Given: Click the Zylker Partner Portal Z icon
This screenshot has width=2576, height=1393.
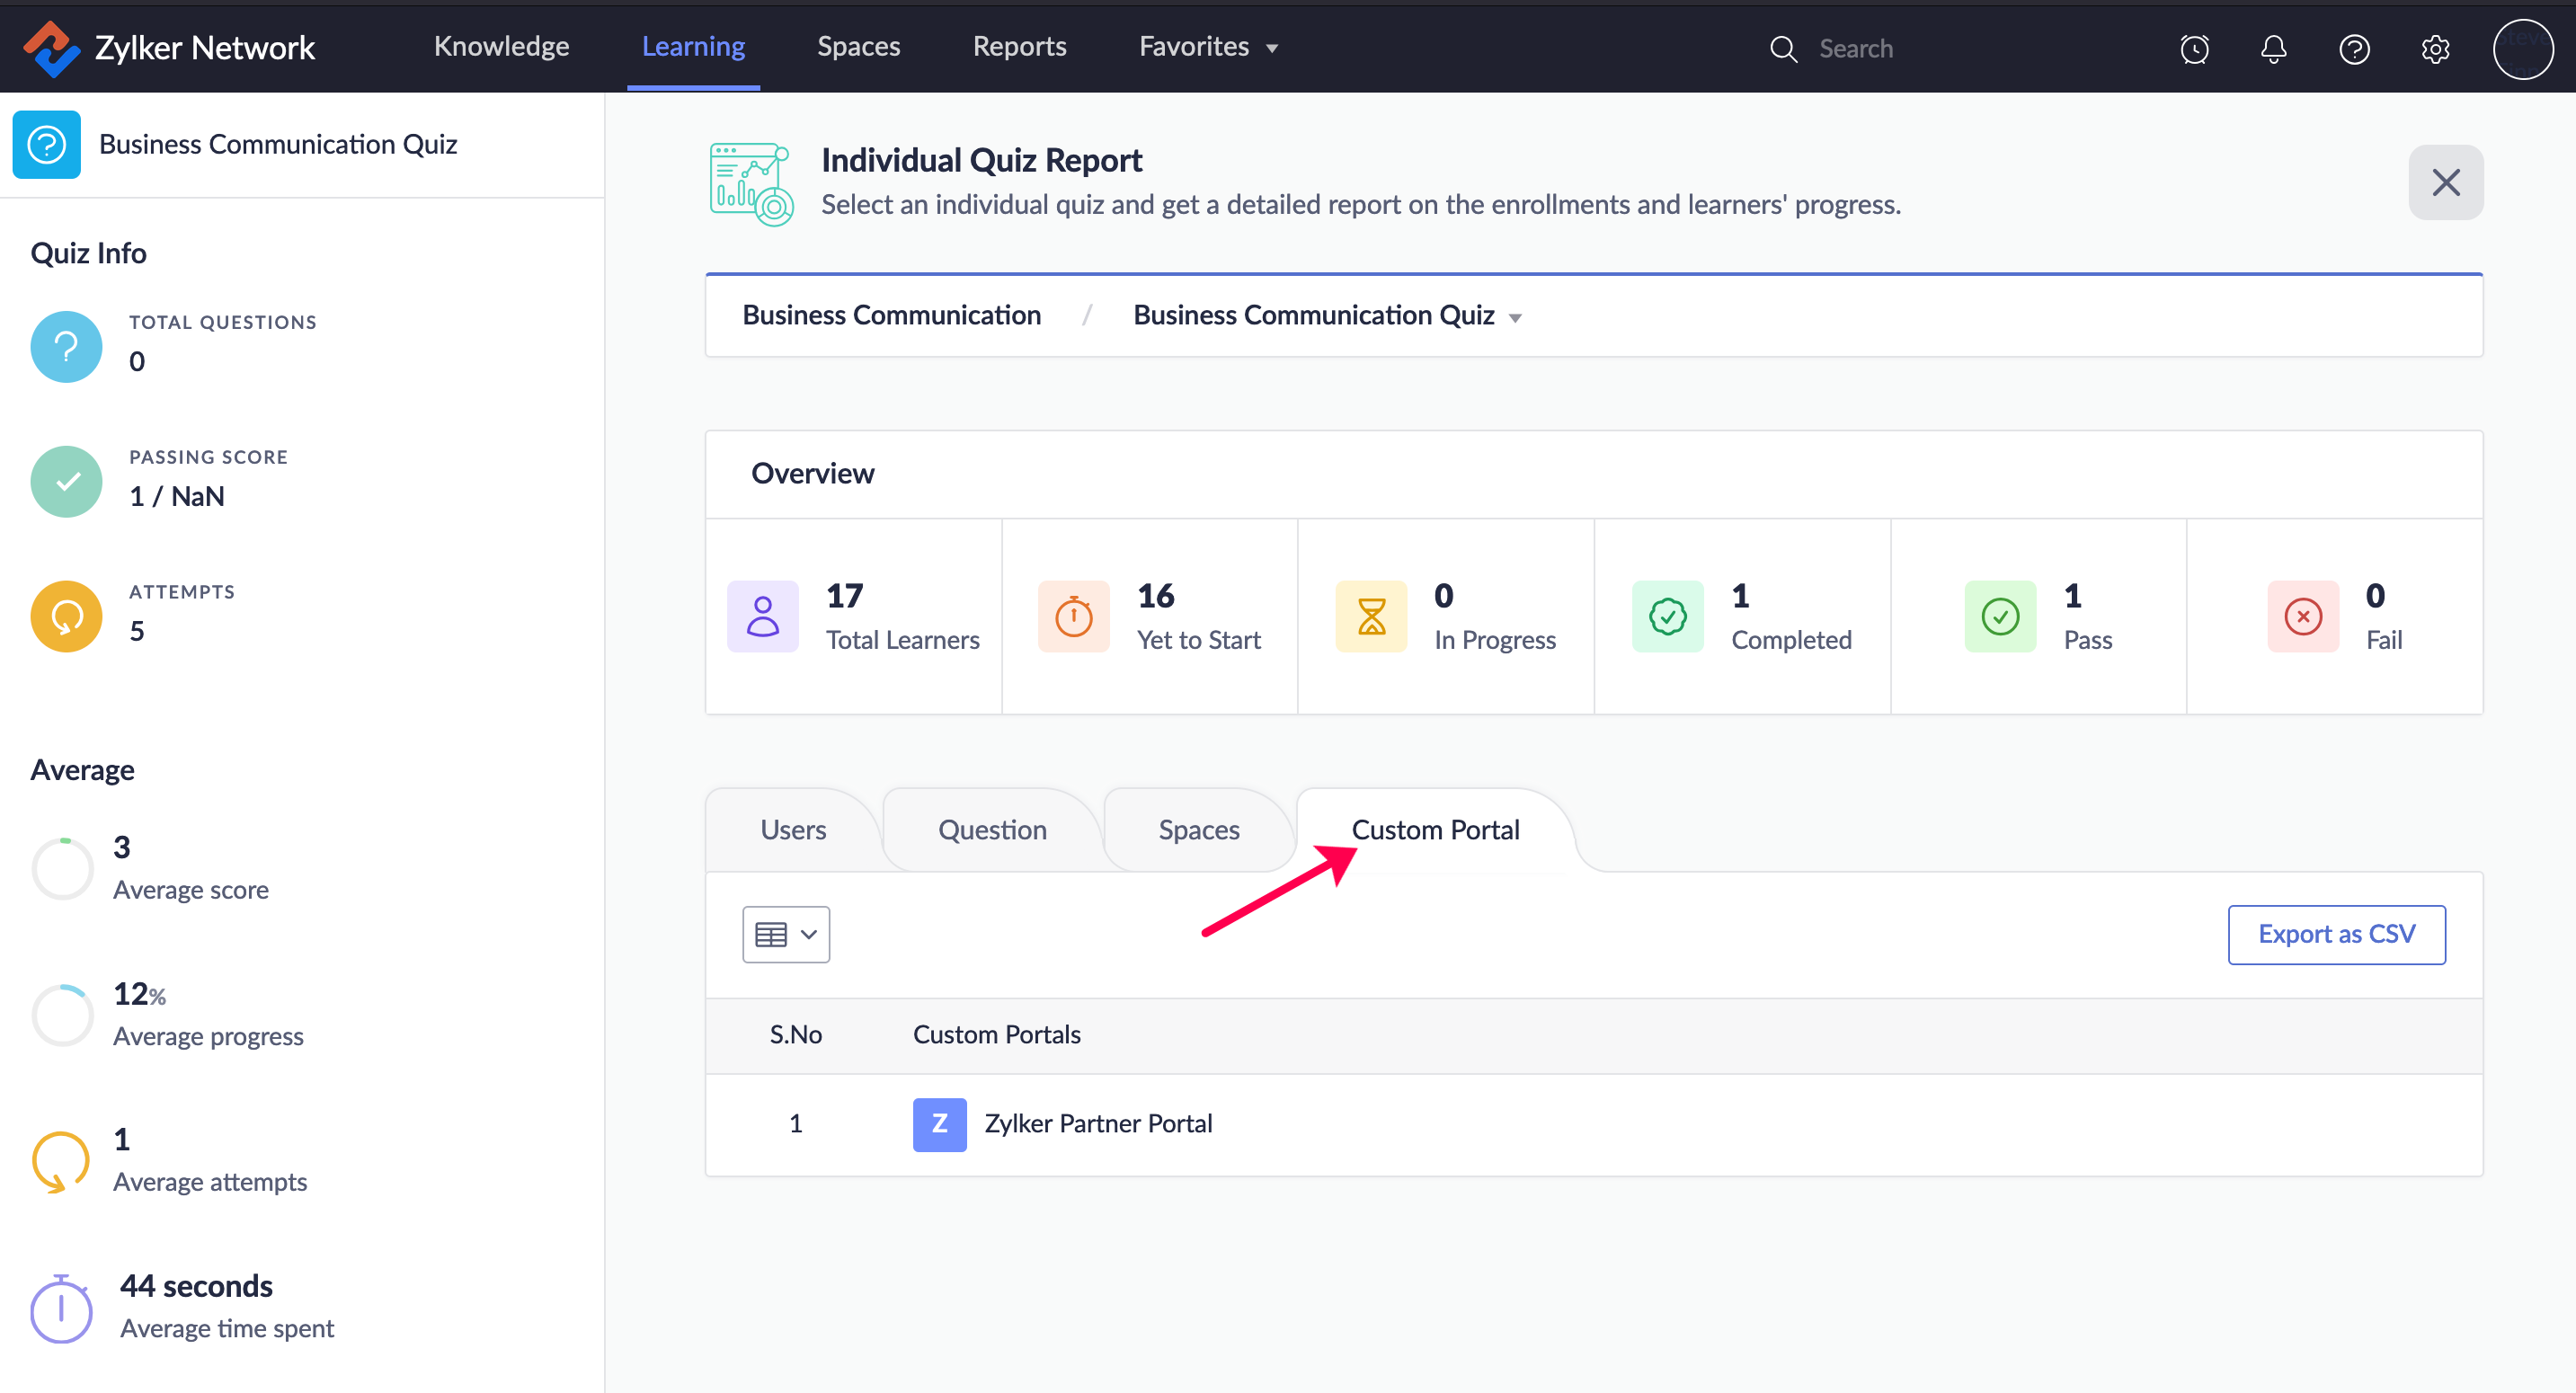Looking at the screenshot, I should 939,1124.
